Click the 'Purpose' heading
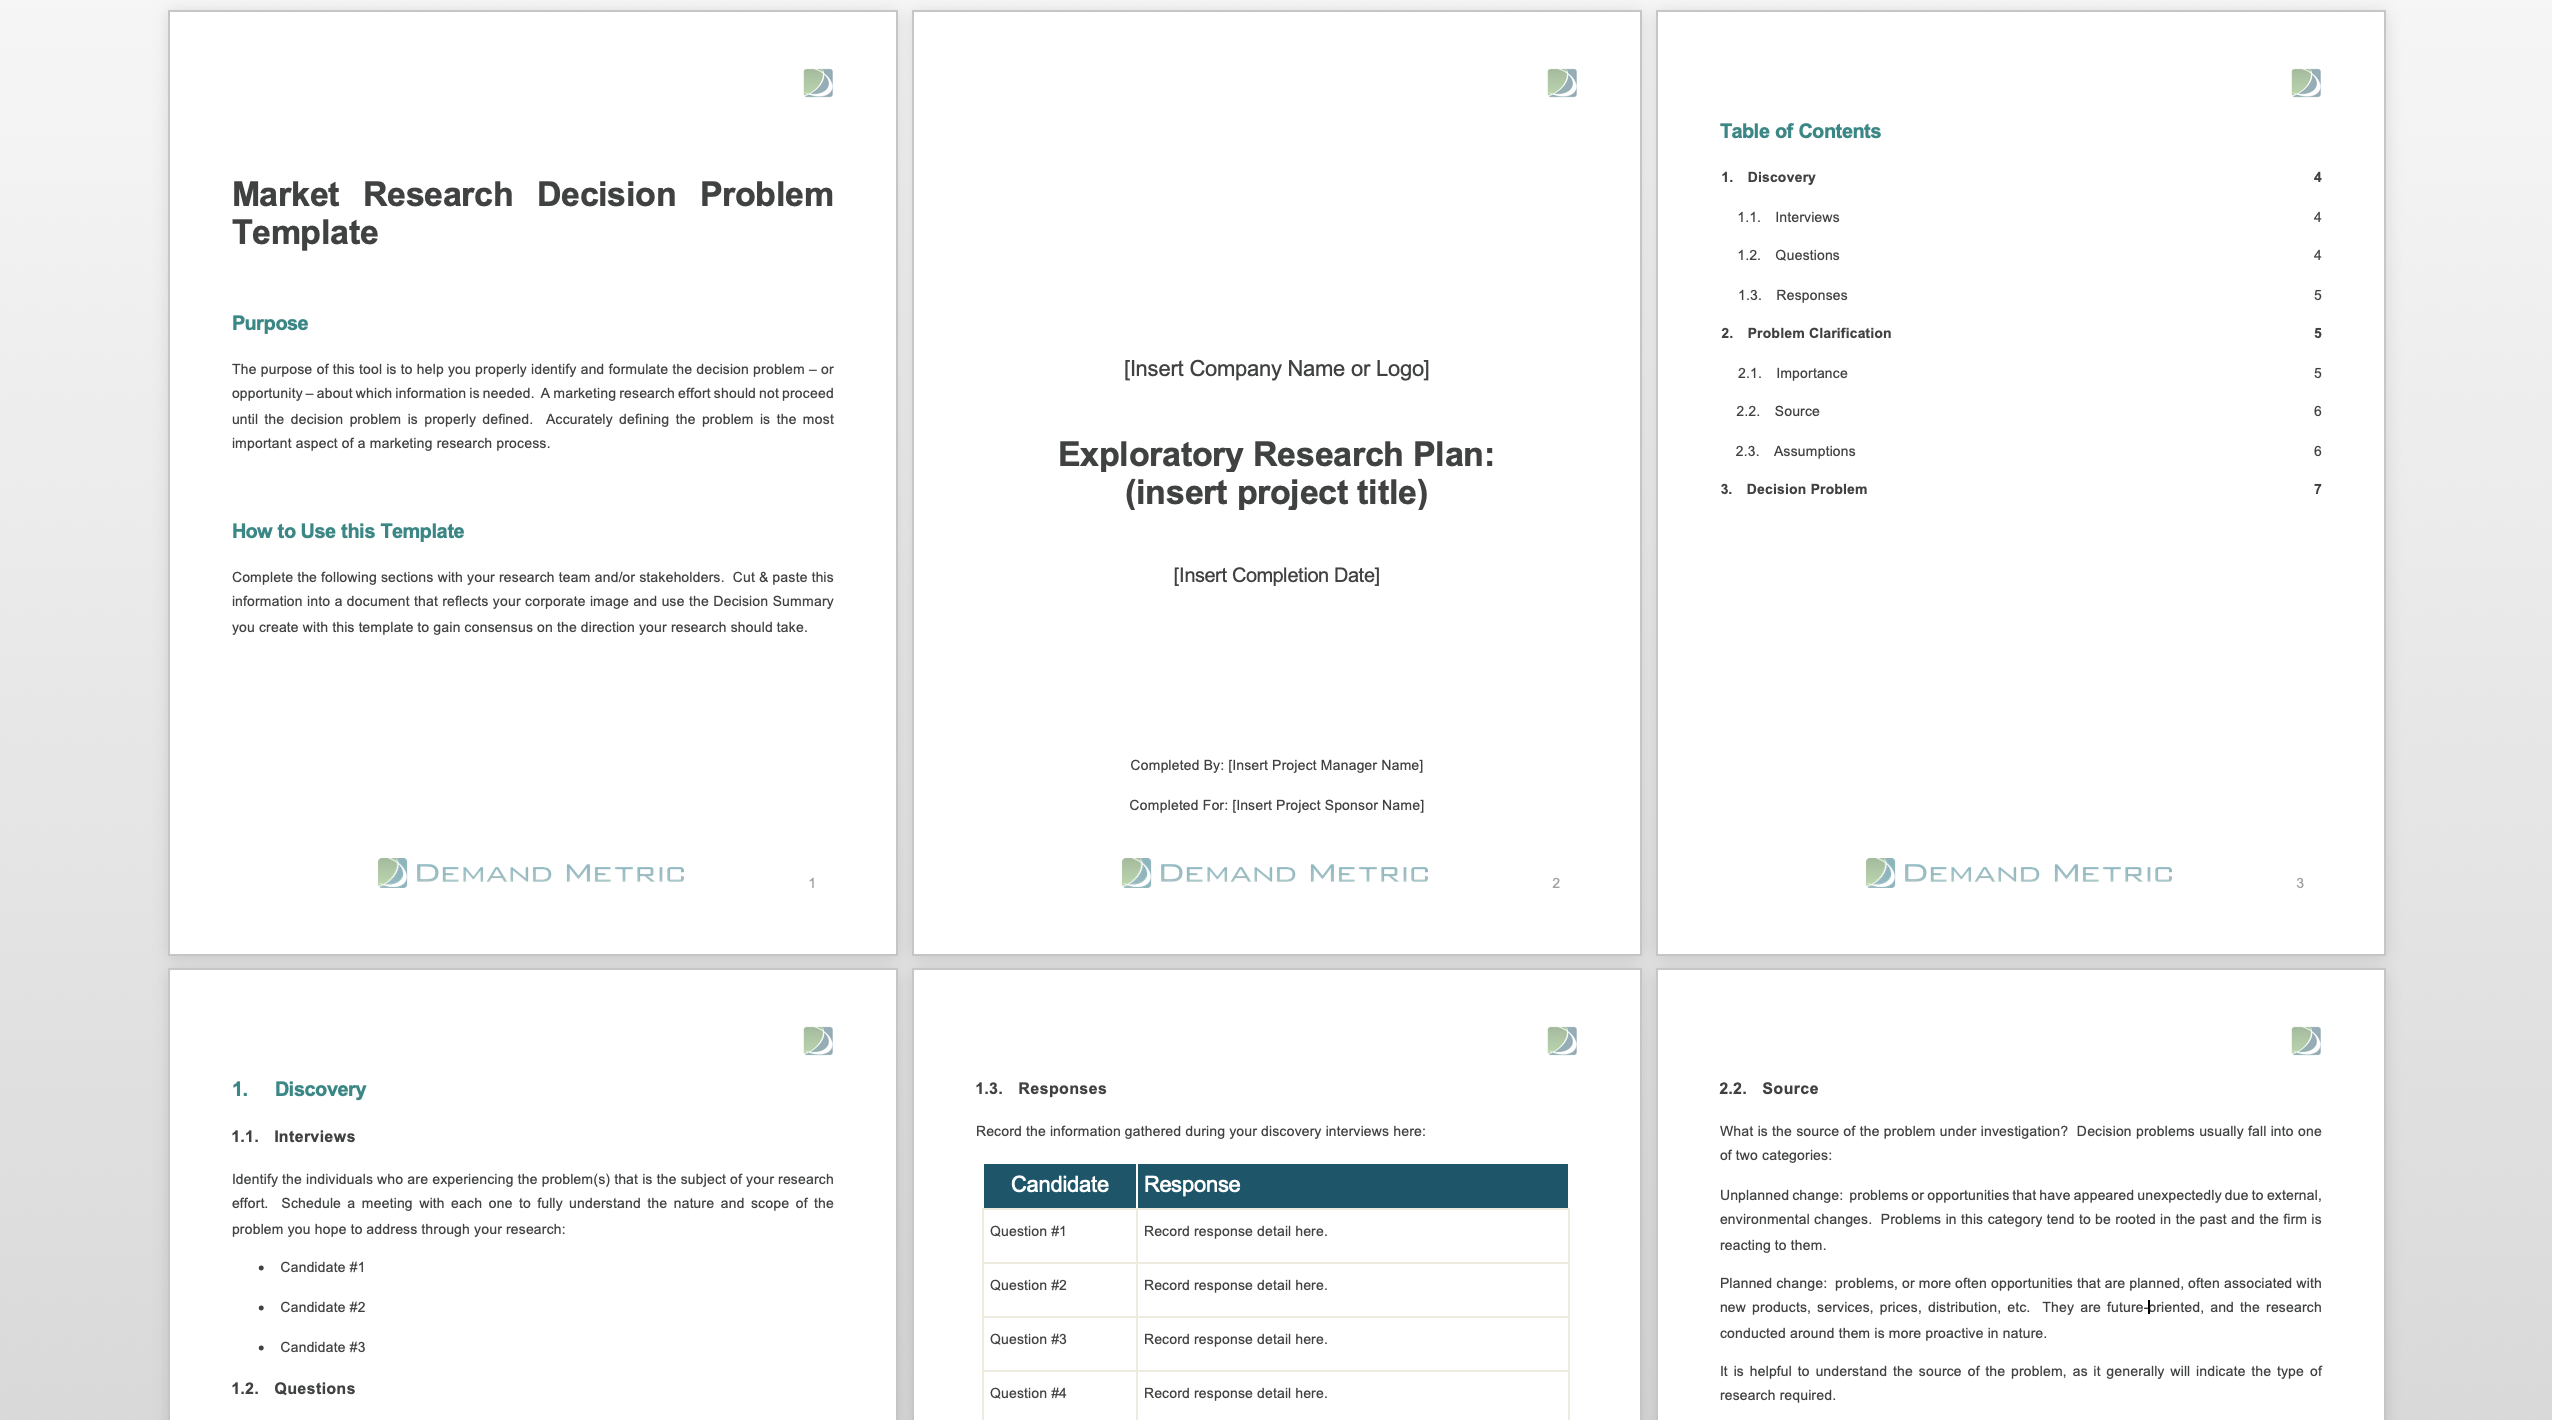 coord(270,323)
